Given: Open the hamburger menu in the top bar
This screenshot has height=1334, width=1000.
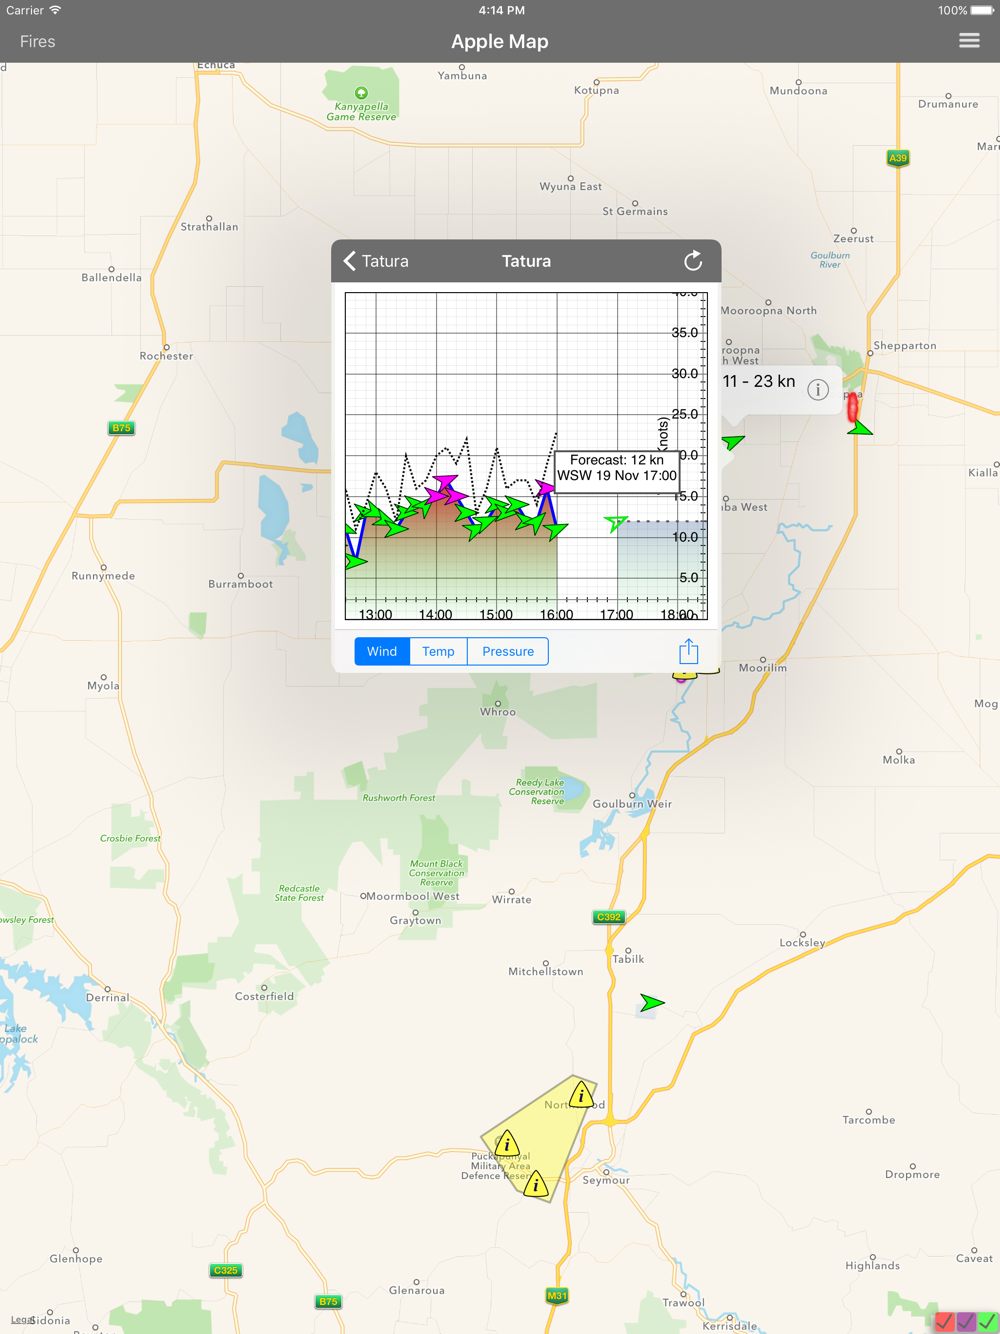Looking at the screenshot, I should point(969,41).
